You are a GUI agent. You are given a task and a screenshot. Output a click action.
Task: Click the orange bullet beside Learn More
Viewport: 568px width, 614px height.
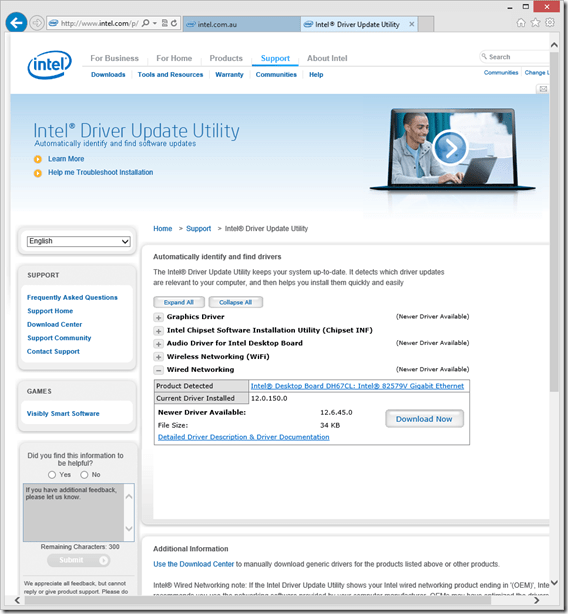click(38, 159)
